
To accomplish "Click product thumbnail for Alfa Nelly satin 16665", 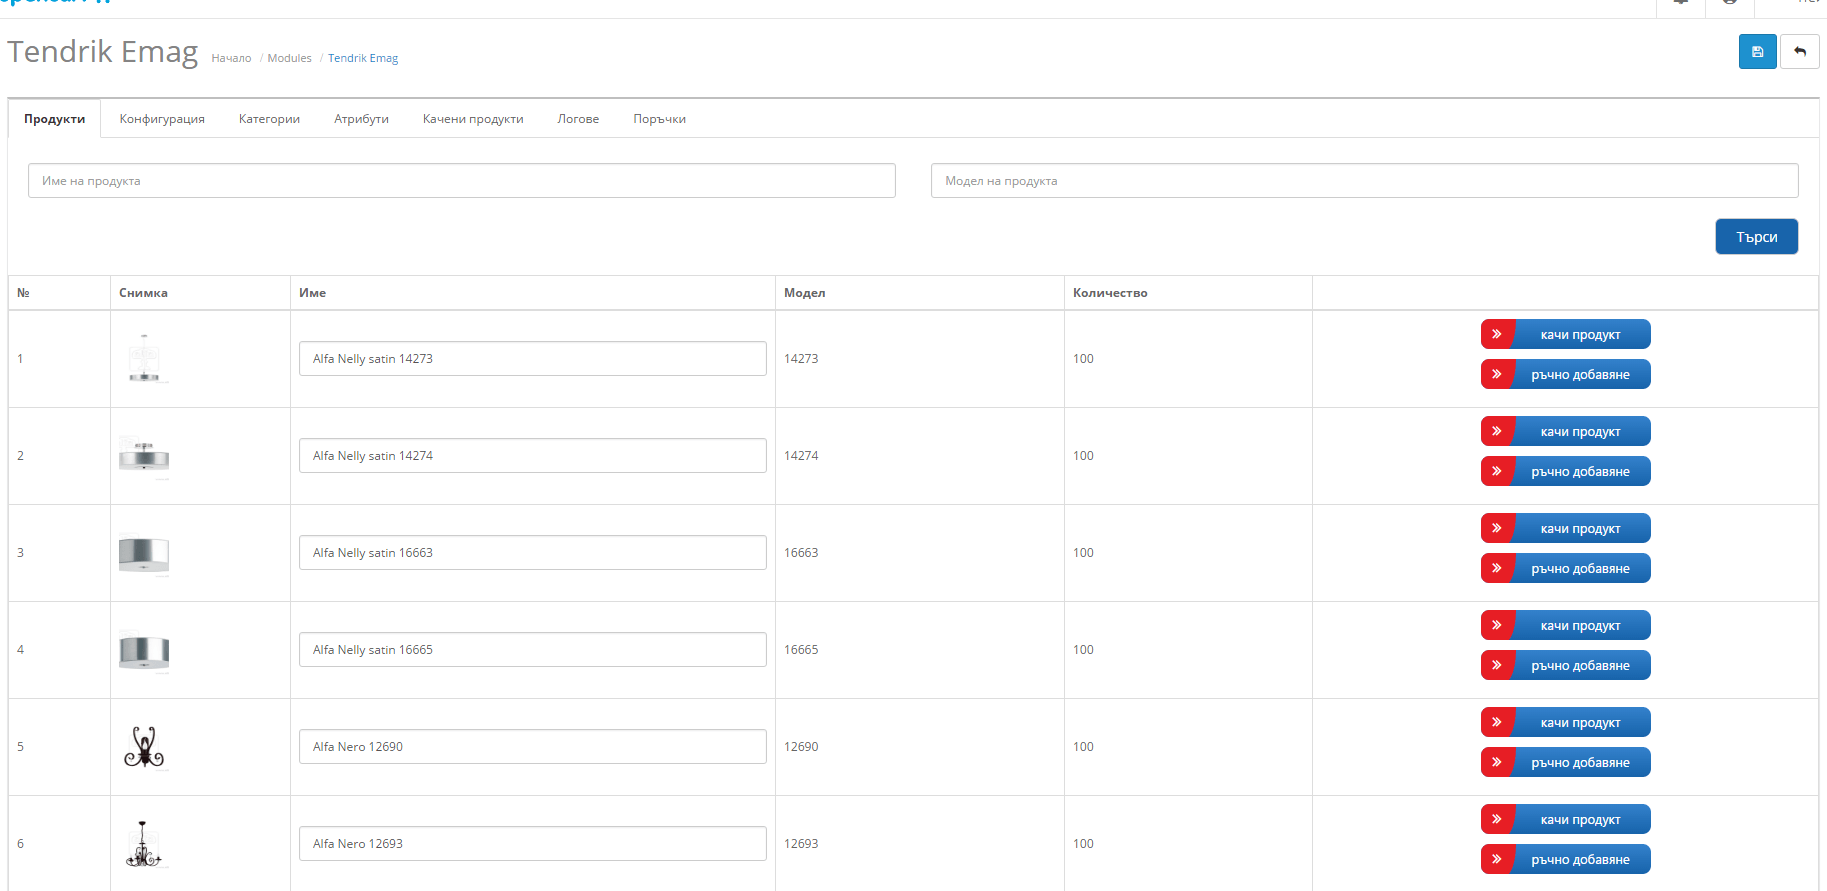I will pyautogui.click(x=144, y=650).
